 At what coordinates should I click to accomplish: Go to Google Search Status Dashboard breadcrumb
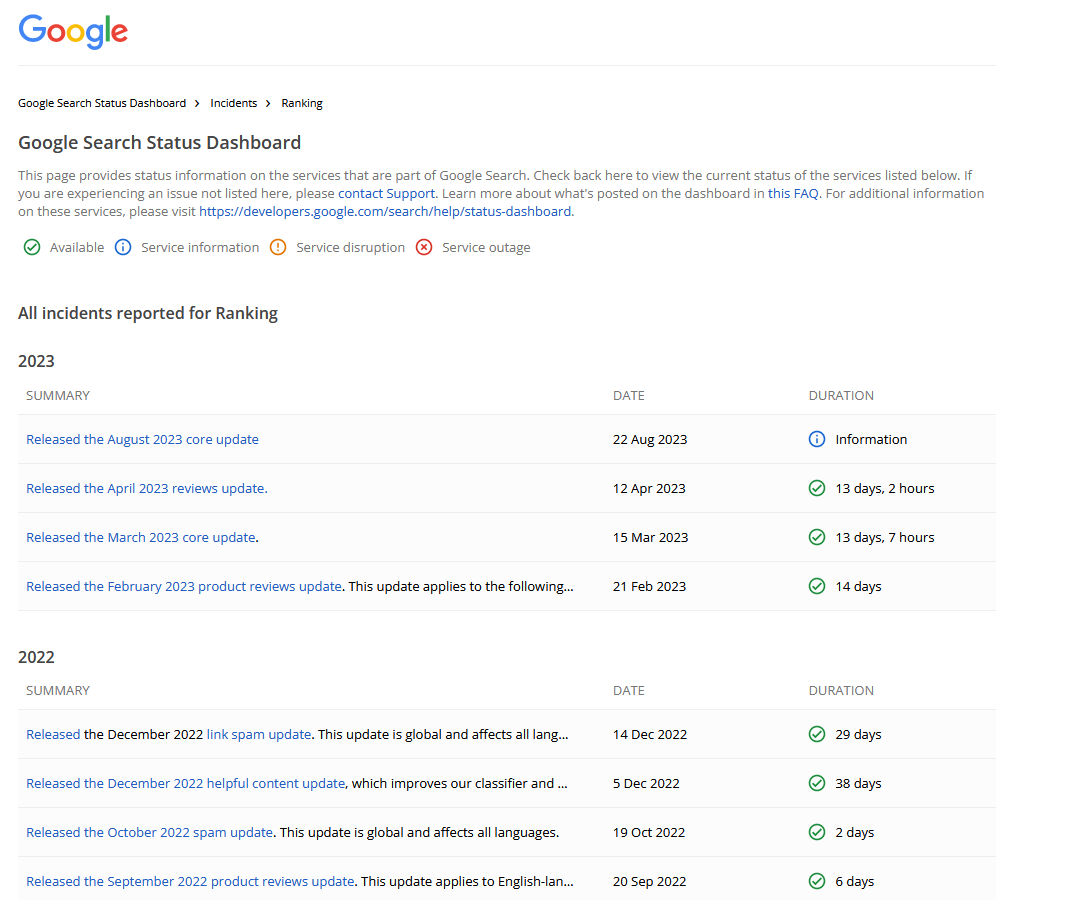tap(102, 103)
